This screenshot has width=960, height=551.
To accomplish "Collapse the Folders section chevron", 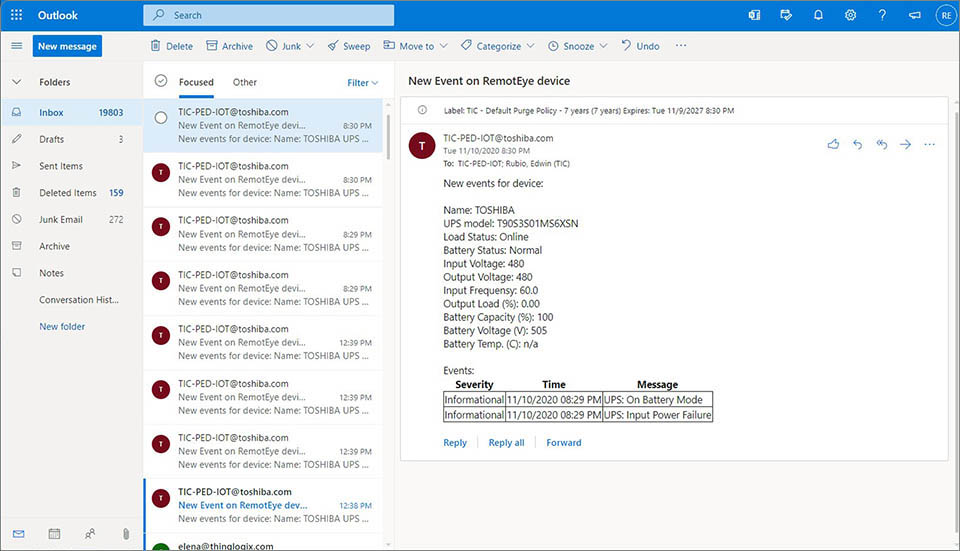I will [17, 82].
